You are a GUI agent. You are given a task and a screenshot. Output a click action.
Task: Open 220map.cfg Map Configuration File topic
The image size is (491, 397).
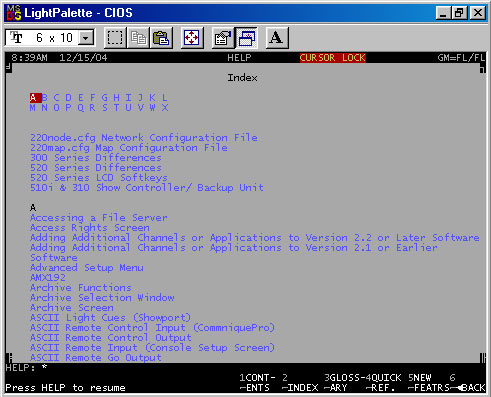point(129,148)
